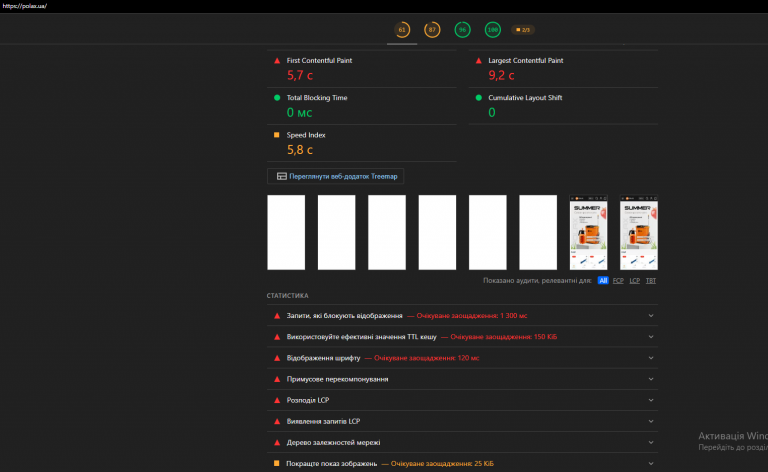Expand the Покращте показ зображень chevron
This screenshot has height=472, width=768.
click(x=651, y=463)
